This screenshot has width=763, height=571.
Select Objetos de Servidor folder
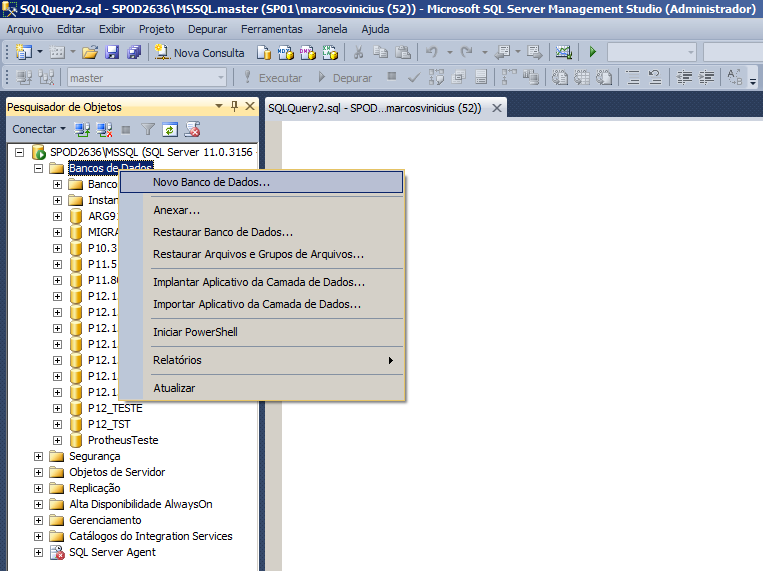(x=117, y=472)
